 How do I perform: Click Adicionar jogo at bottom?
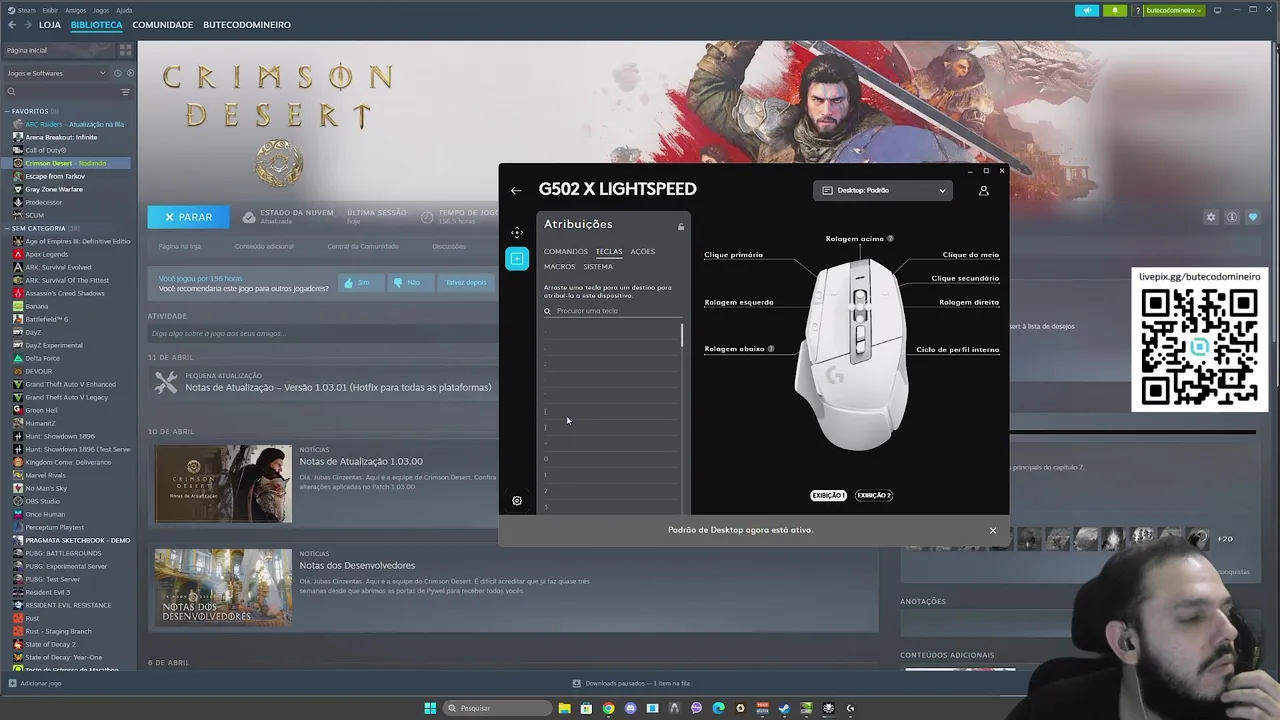click(35, 683)
